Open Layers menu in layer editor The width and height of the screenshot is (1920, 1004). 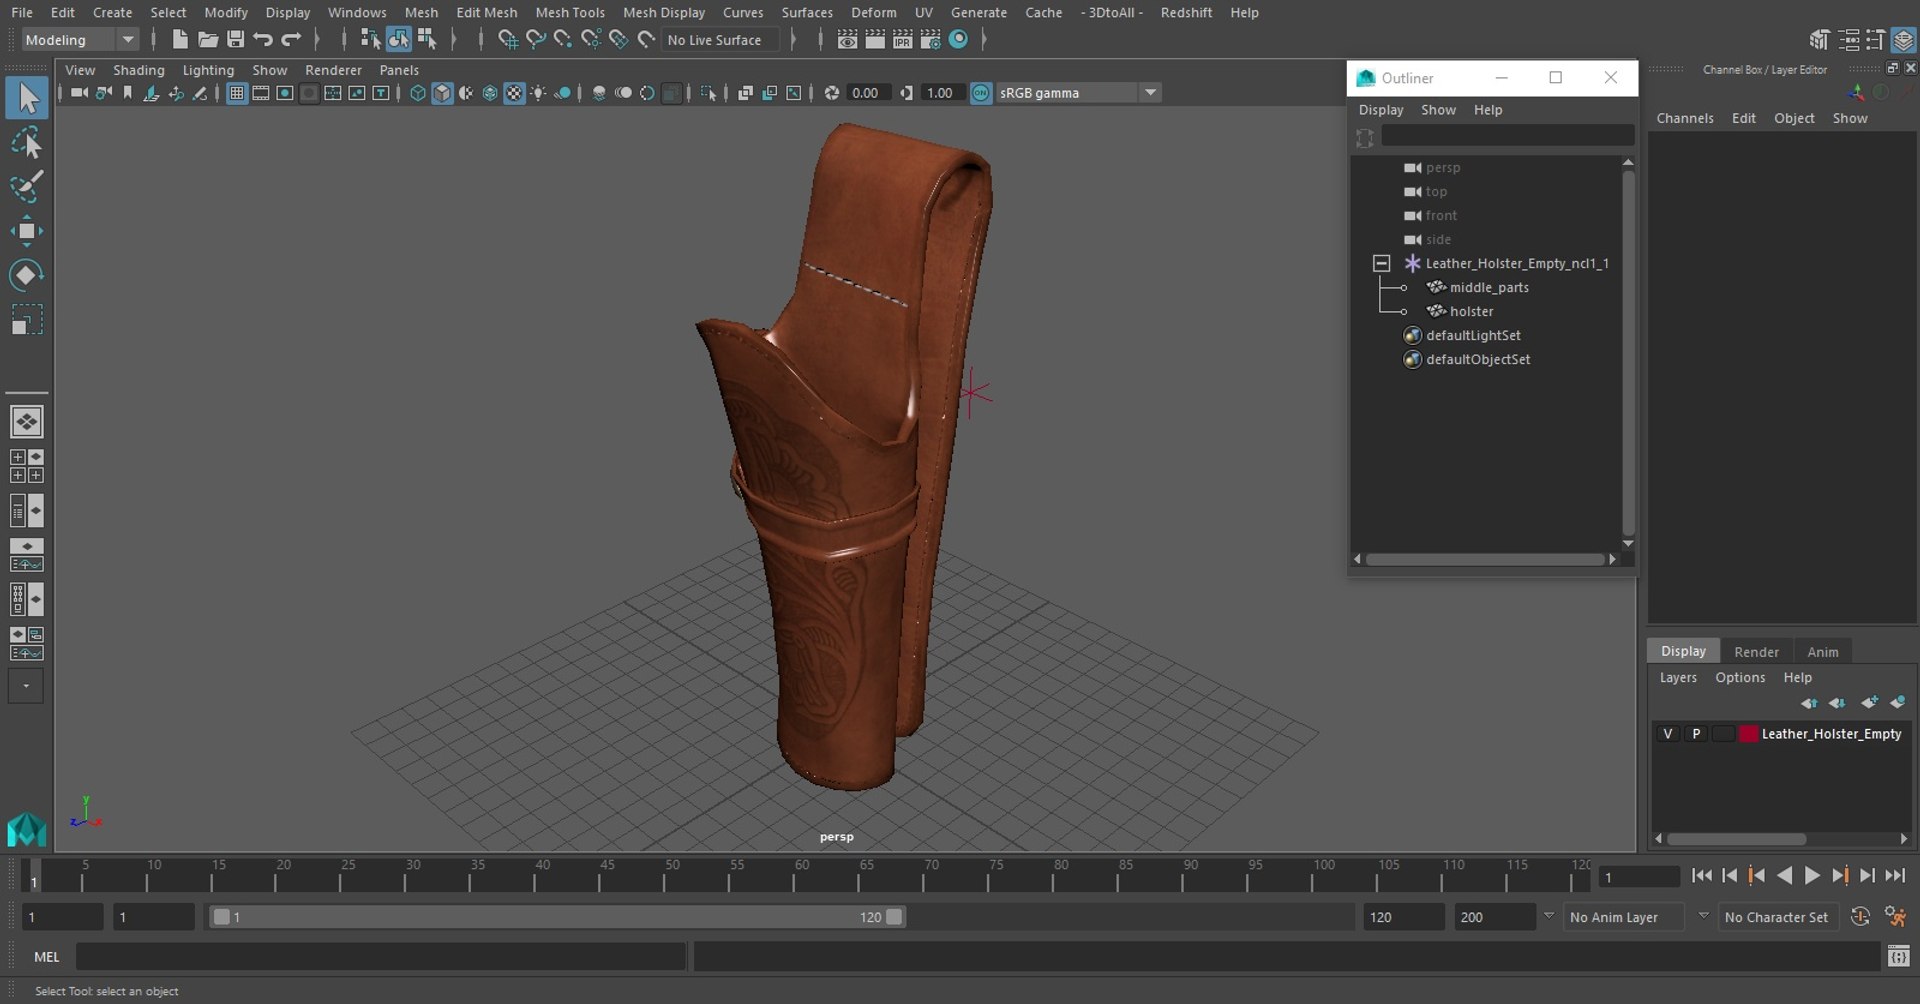click(x=1678, y=678)
